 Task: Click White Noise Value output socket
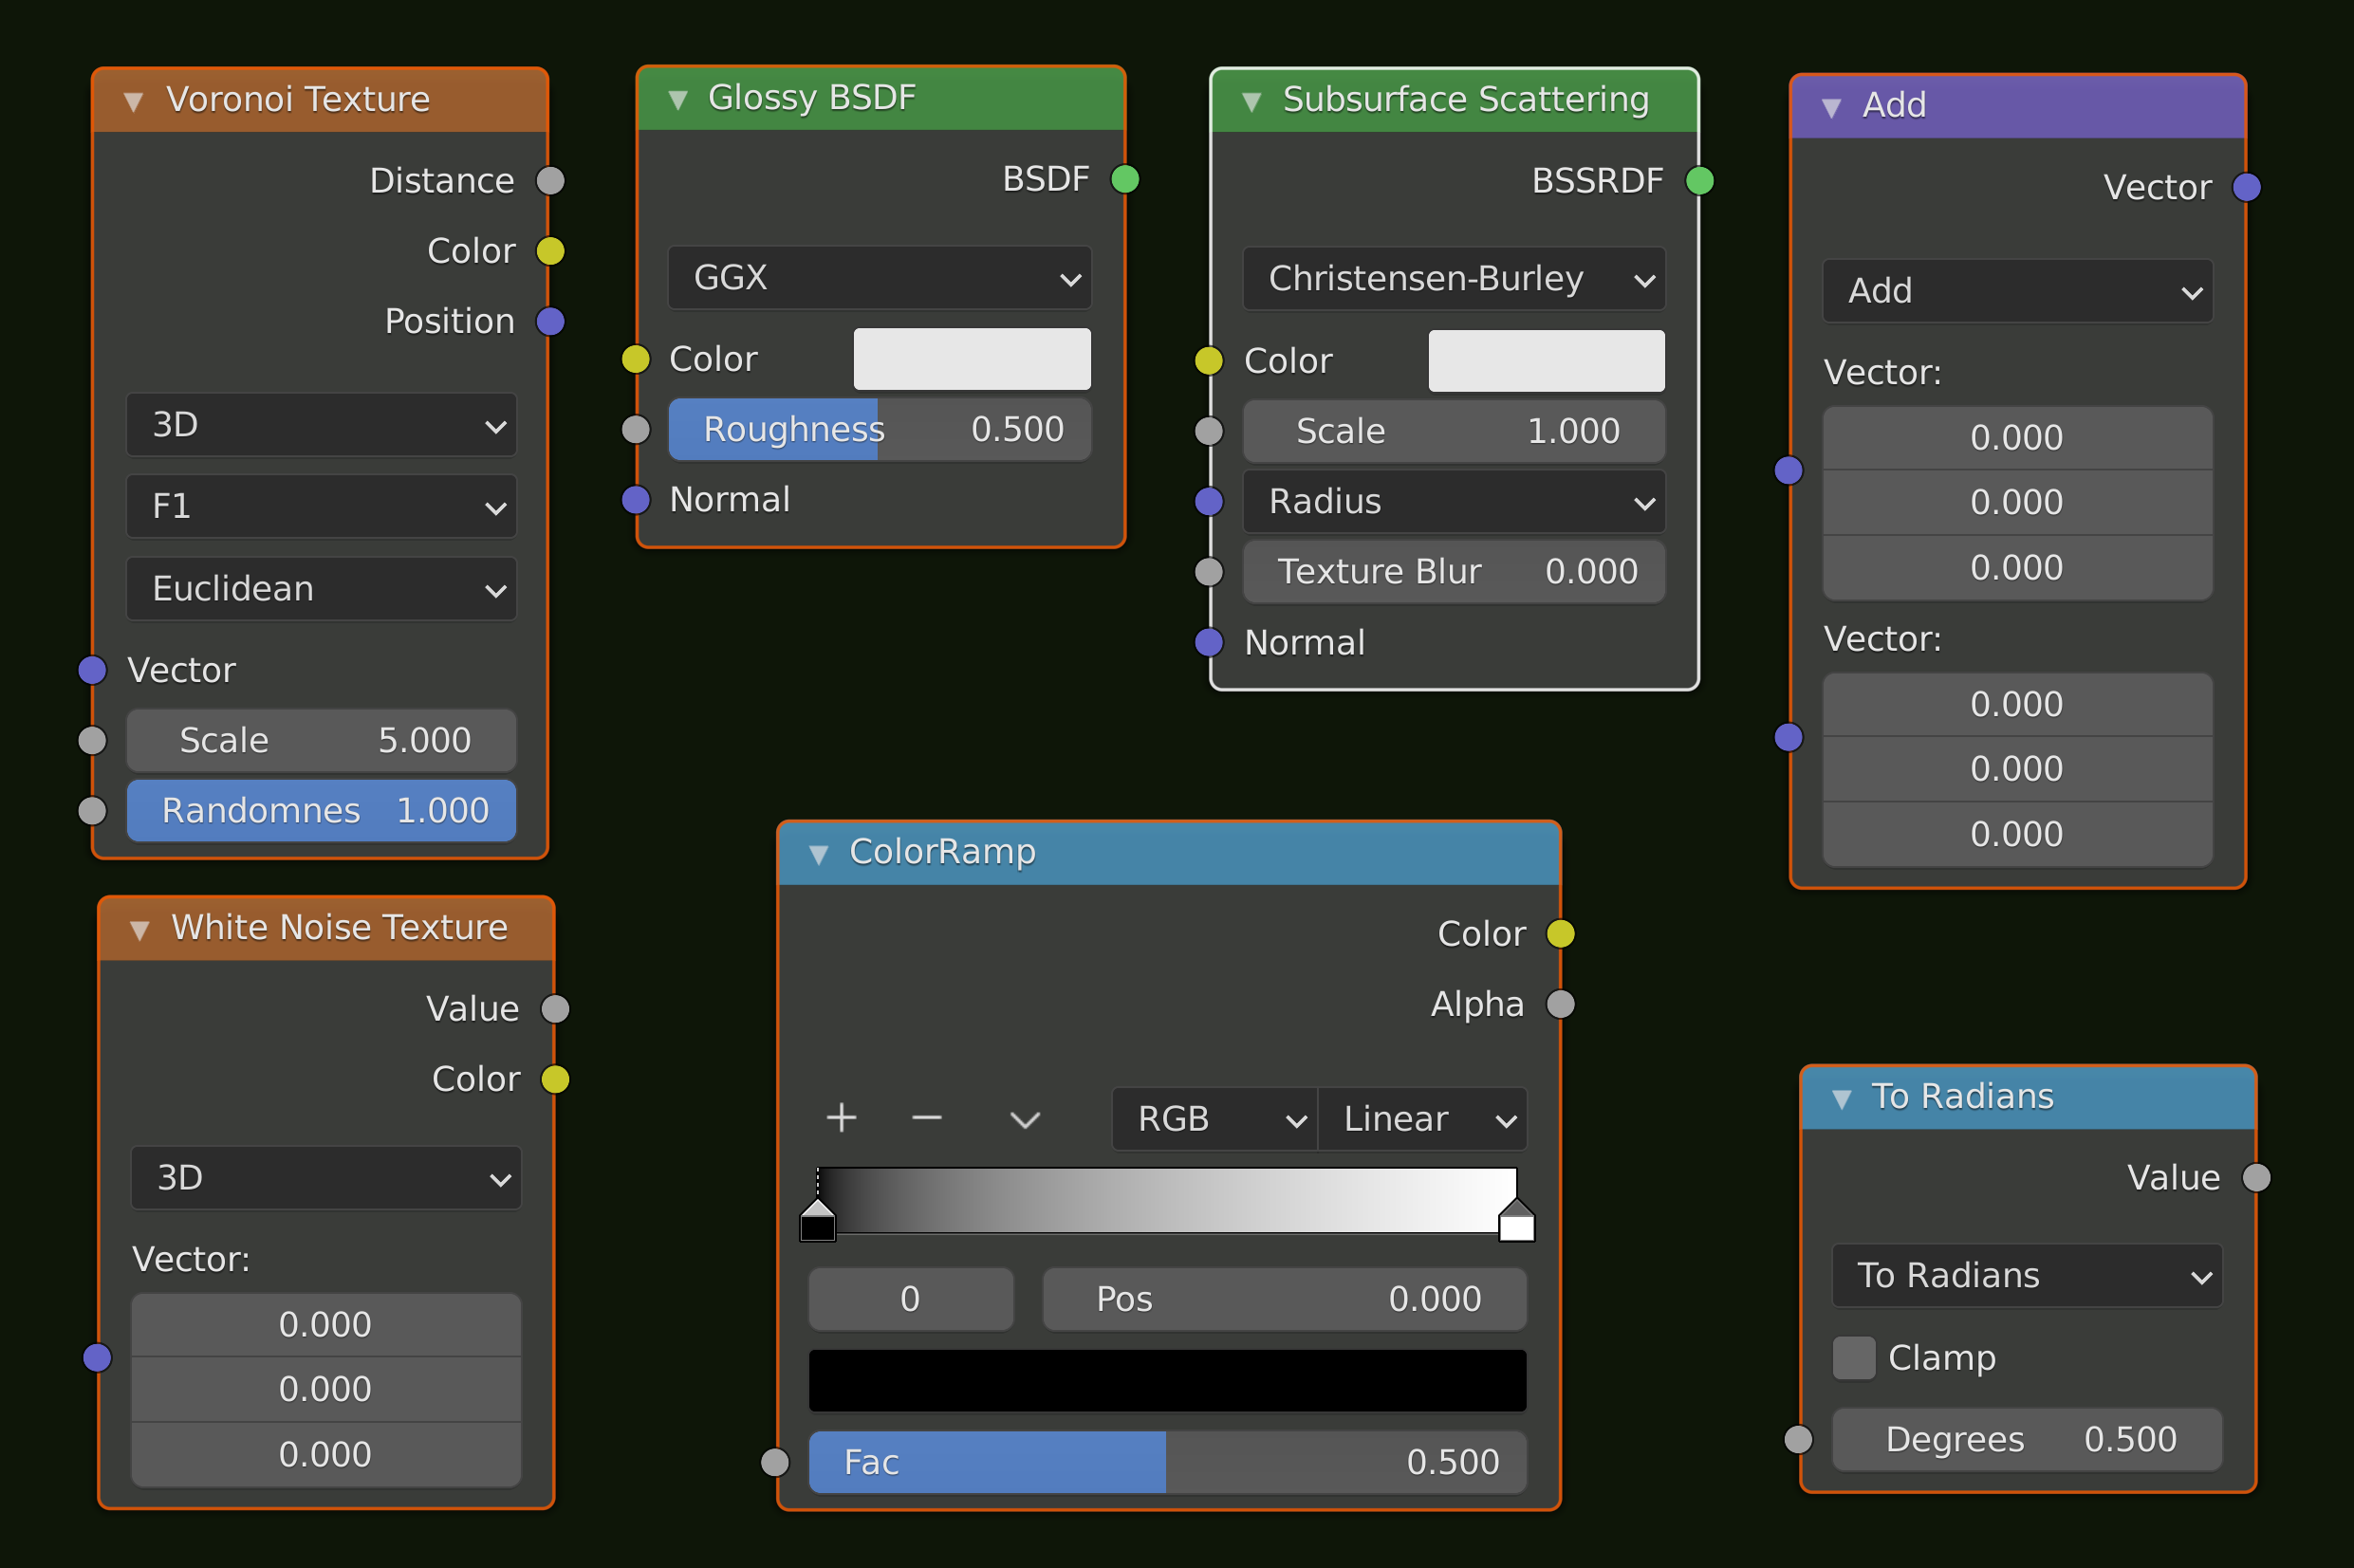tap(556, 1009)
